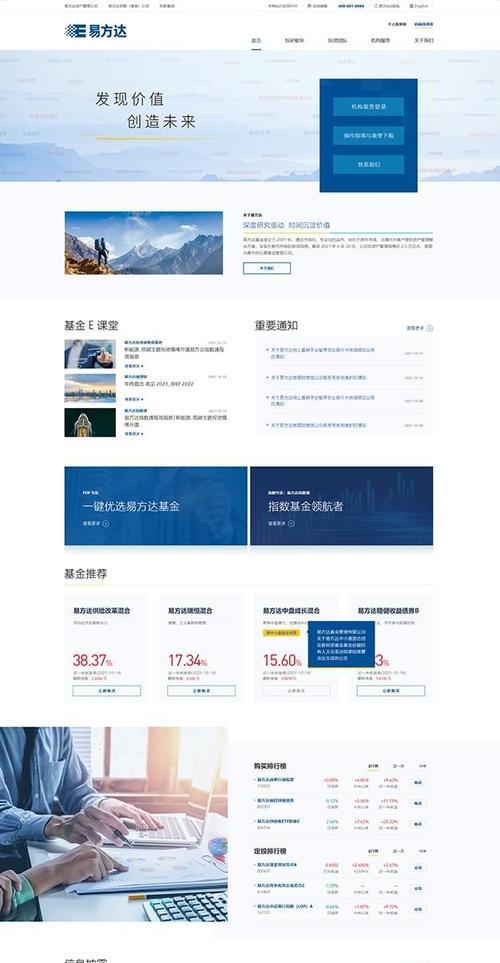This screenshot has height=963, width=500.
Task: Open the city skyline article thumbnail
Action: coord(90,388)
